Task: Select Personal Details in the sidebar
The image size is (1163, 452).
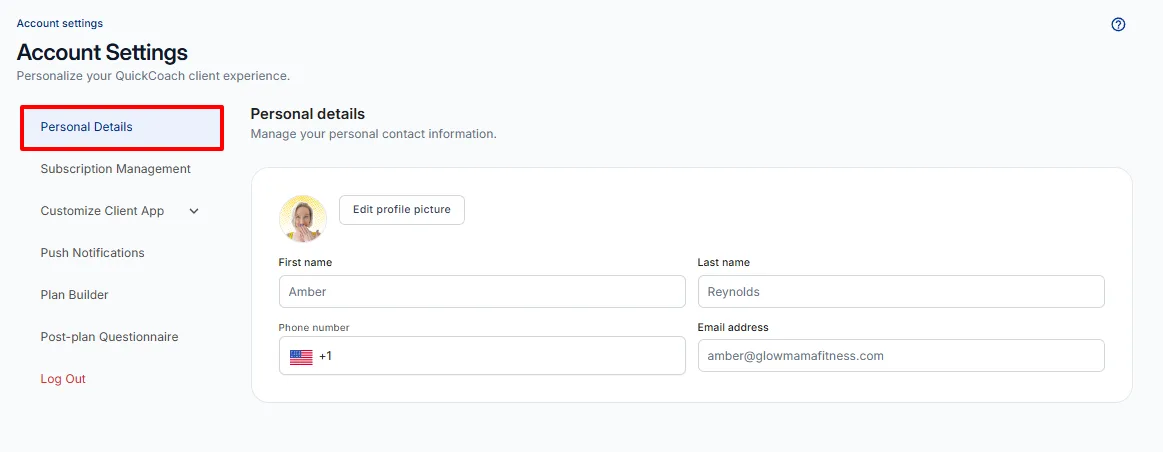Action: point(122,127)
